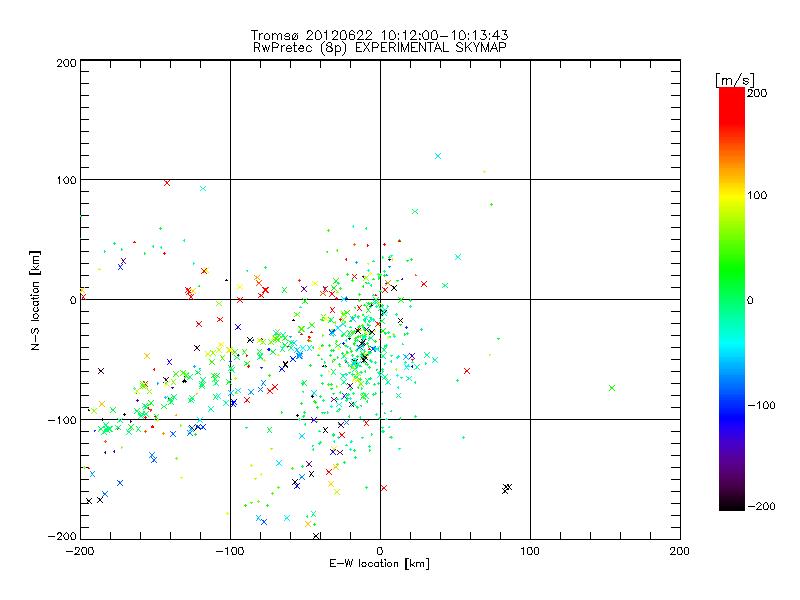The width and height of the screenshot is (800, 600).
Task: Click colorbar value '0'
Action: (750, 300)
